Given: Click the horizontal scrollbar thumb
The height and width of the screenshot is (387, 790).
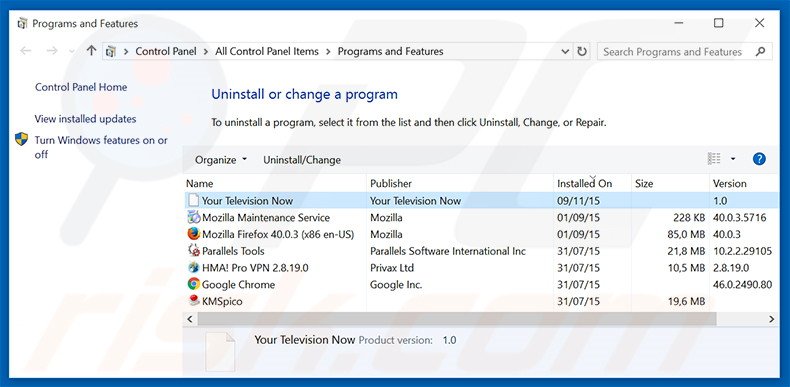Looking at the screenshot, I should [x=456, y=319].
